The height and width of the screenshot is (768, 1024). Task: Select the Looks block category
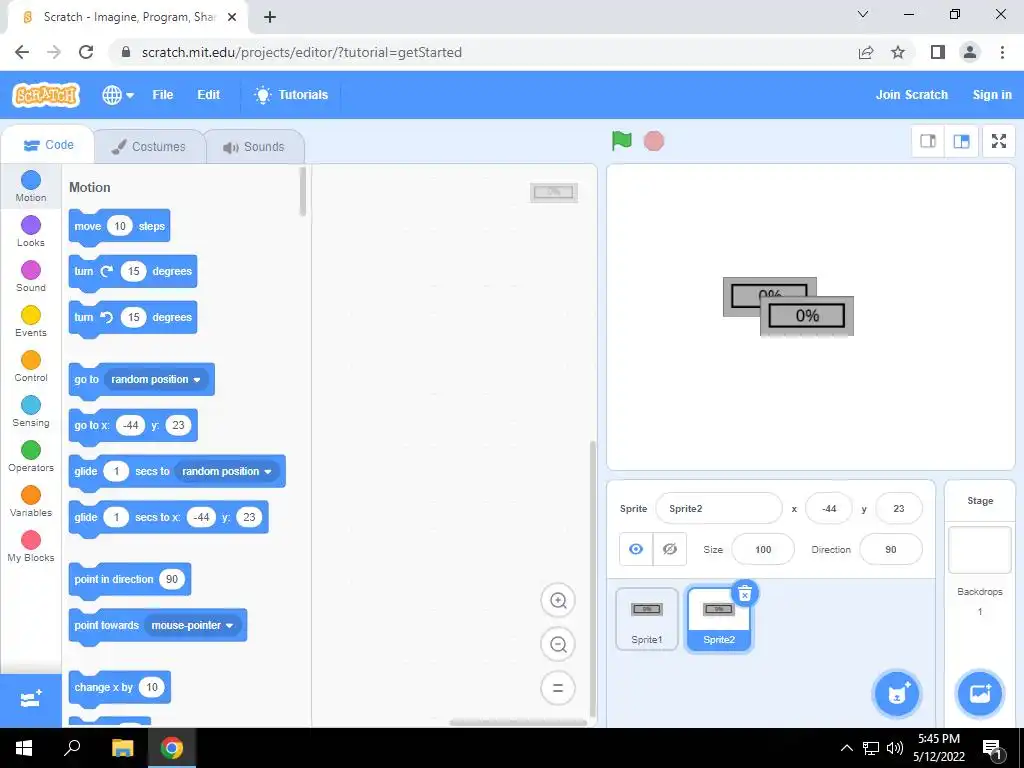31,231
